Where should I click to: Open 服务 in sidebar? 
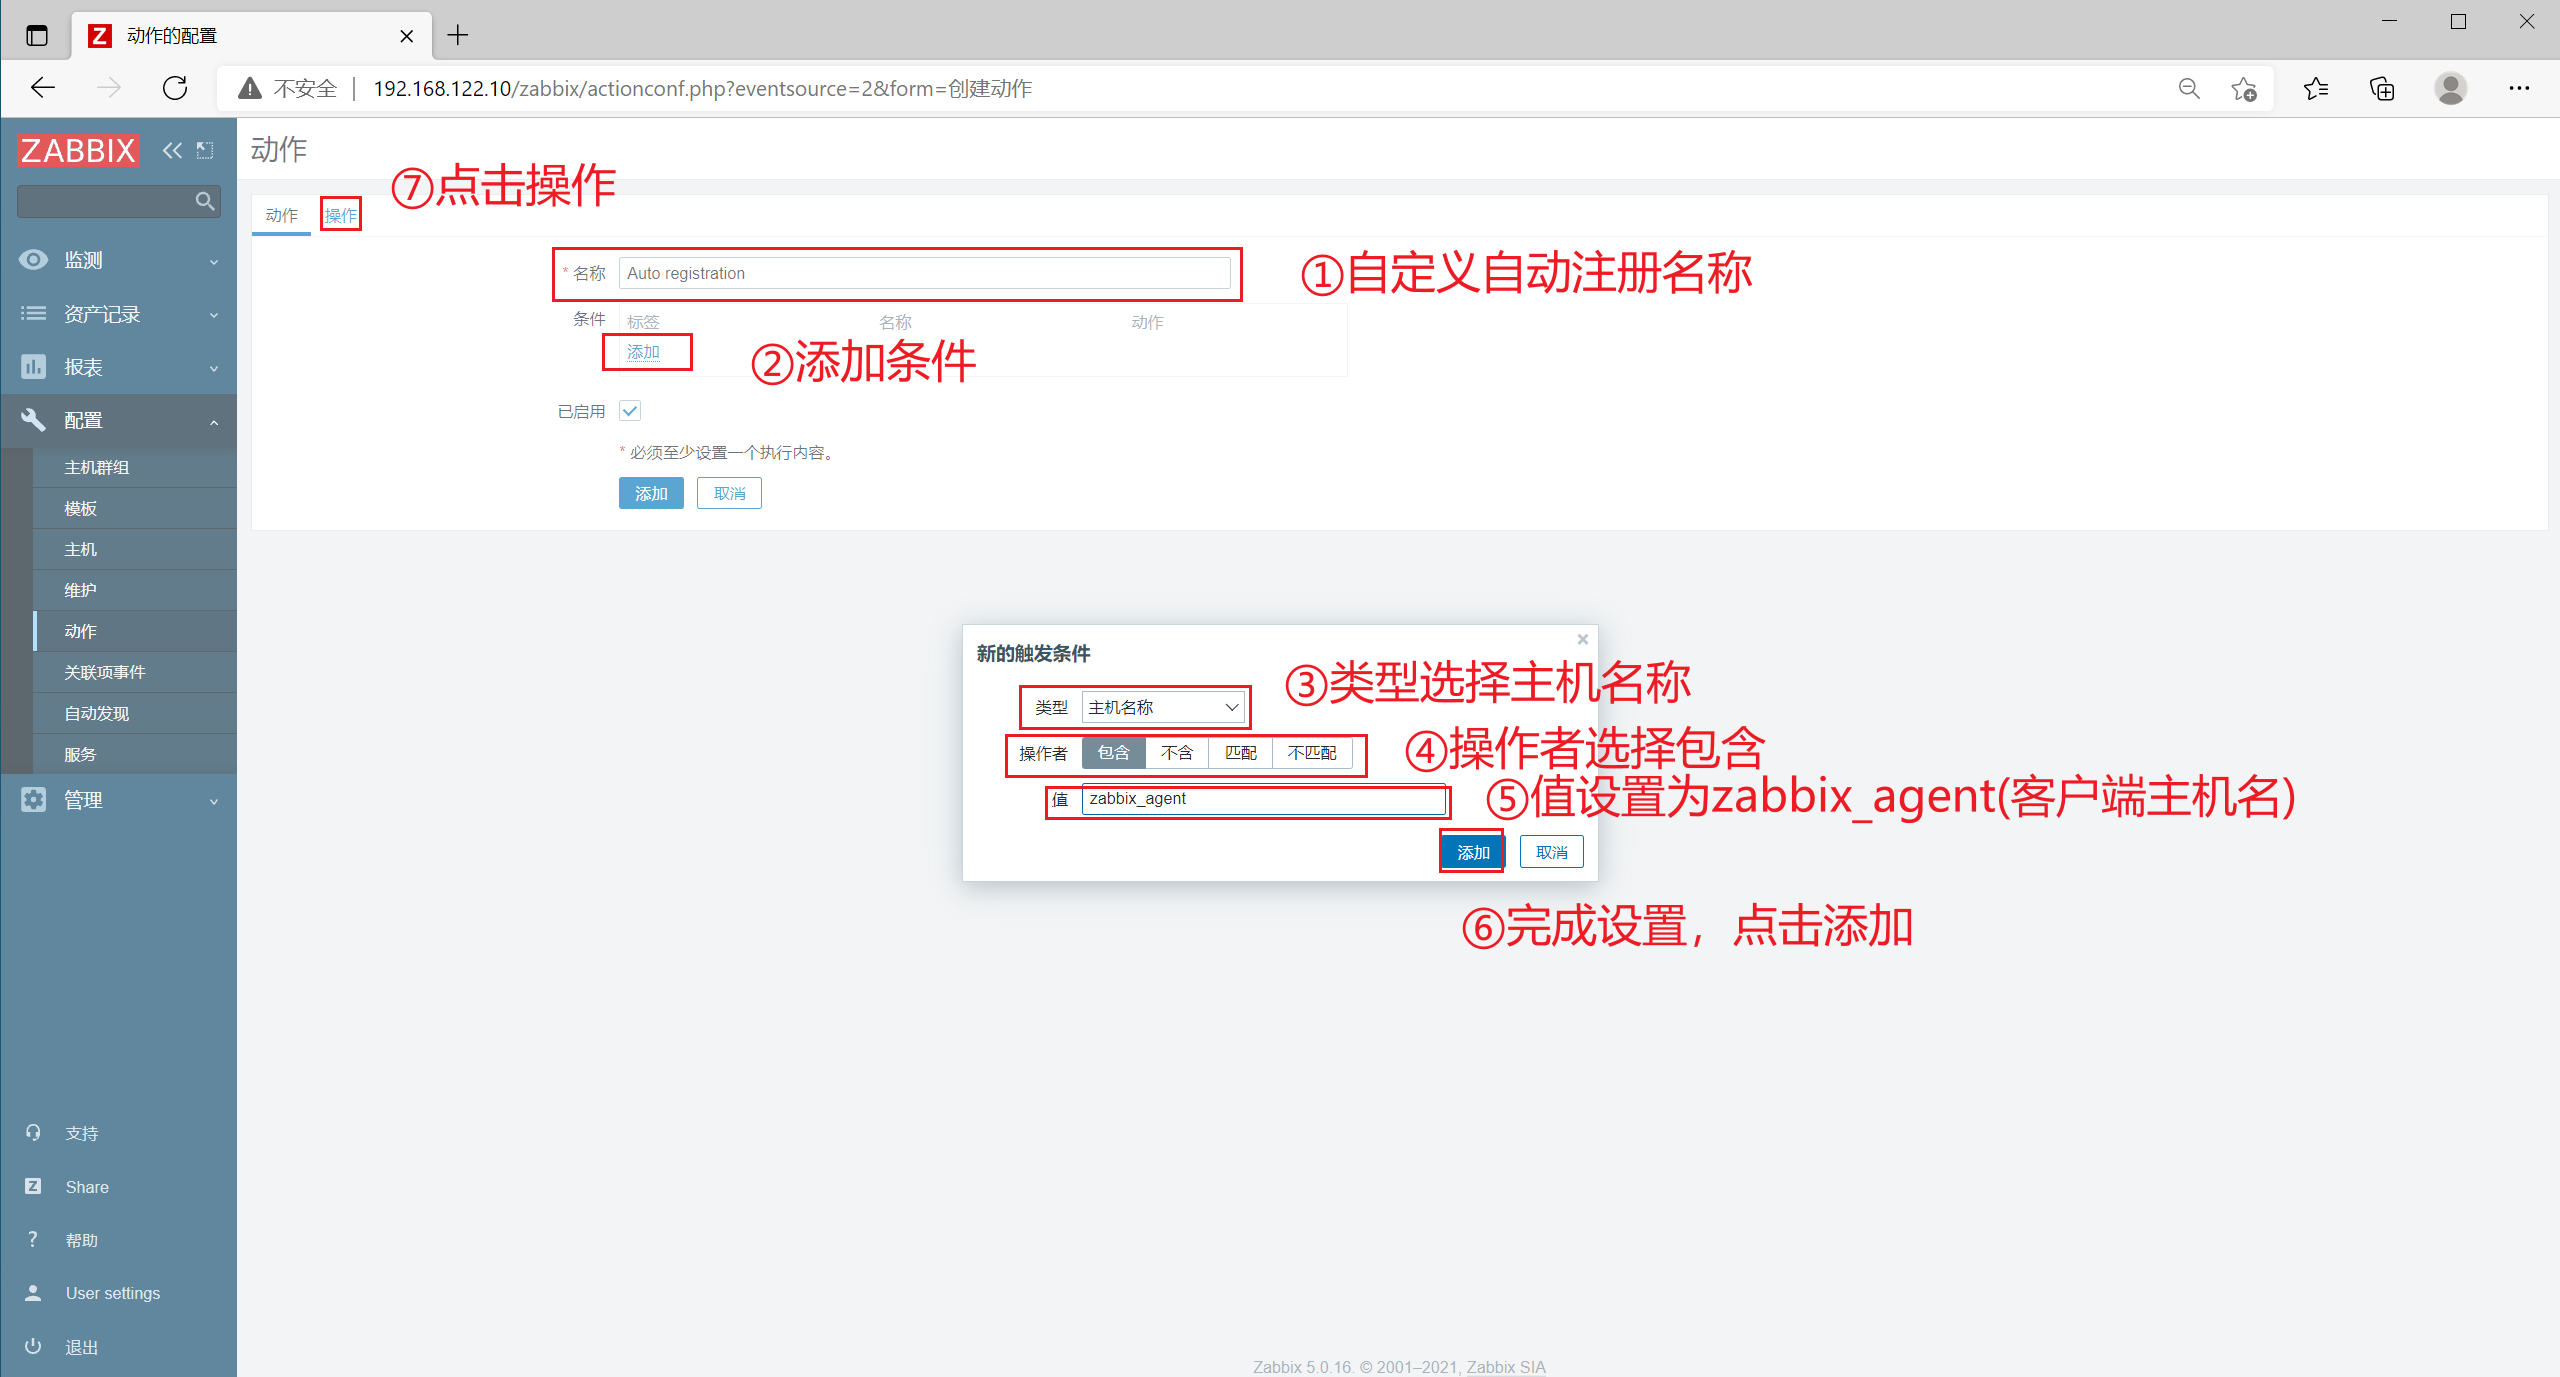coord(135,754)
